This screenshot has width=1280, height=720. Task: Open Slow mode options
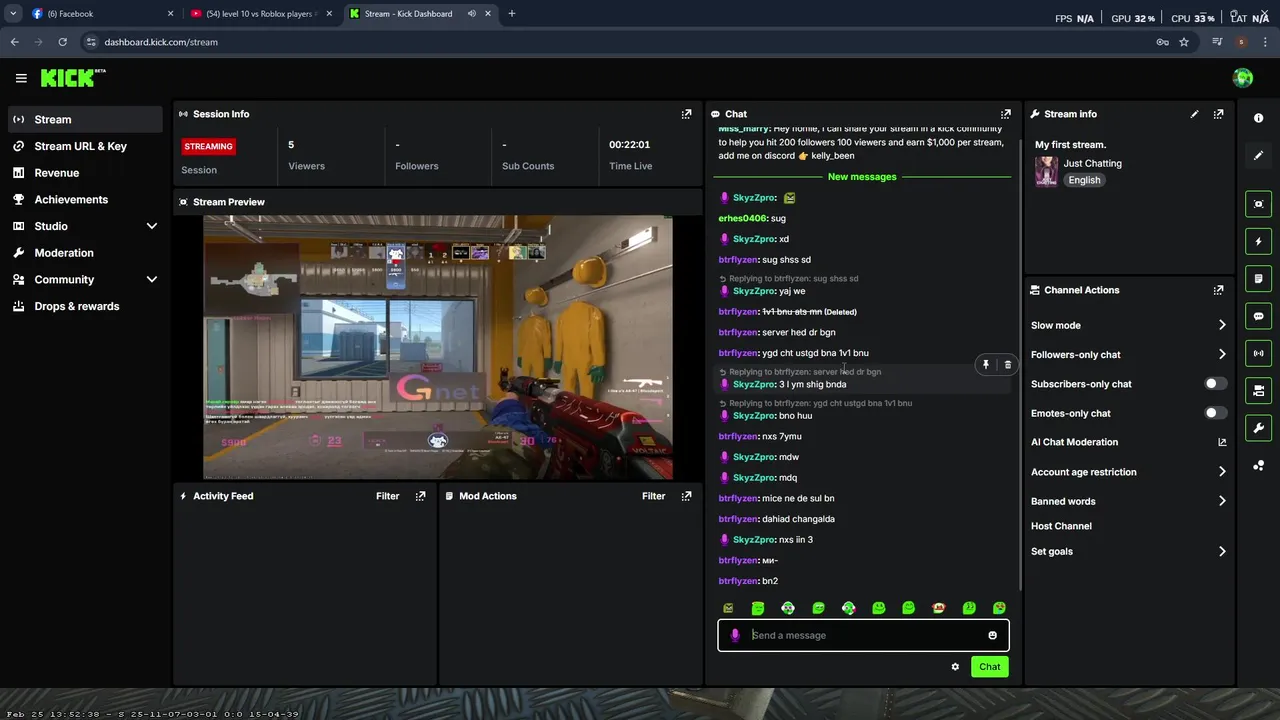(x=1129, y=325)
